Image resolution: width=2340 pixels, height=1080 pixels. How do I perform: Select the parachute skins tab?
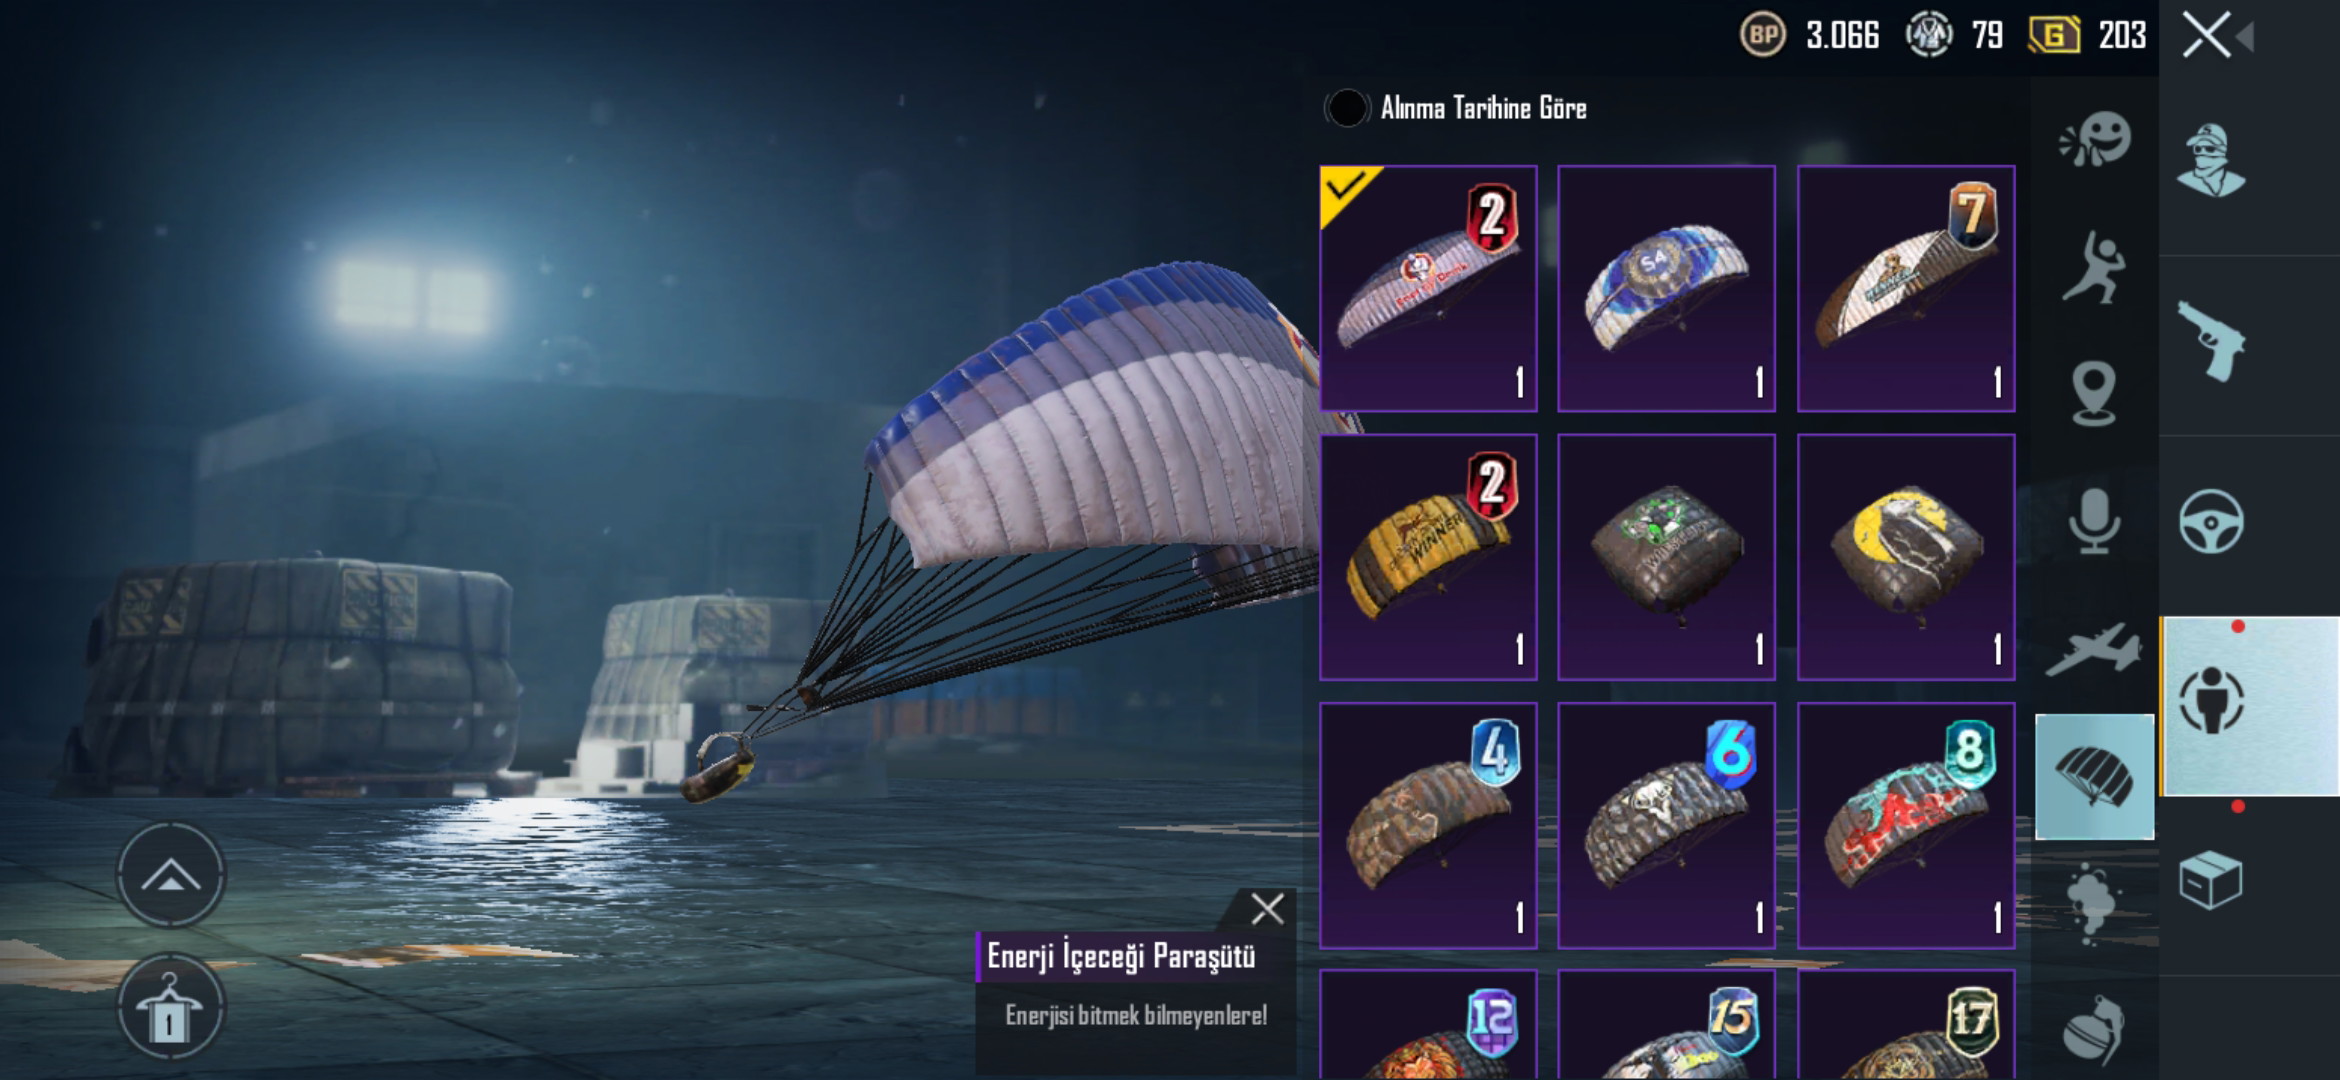pos(2094,777)
